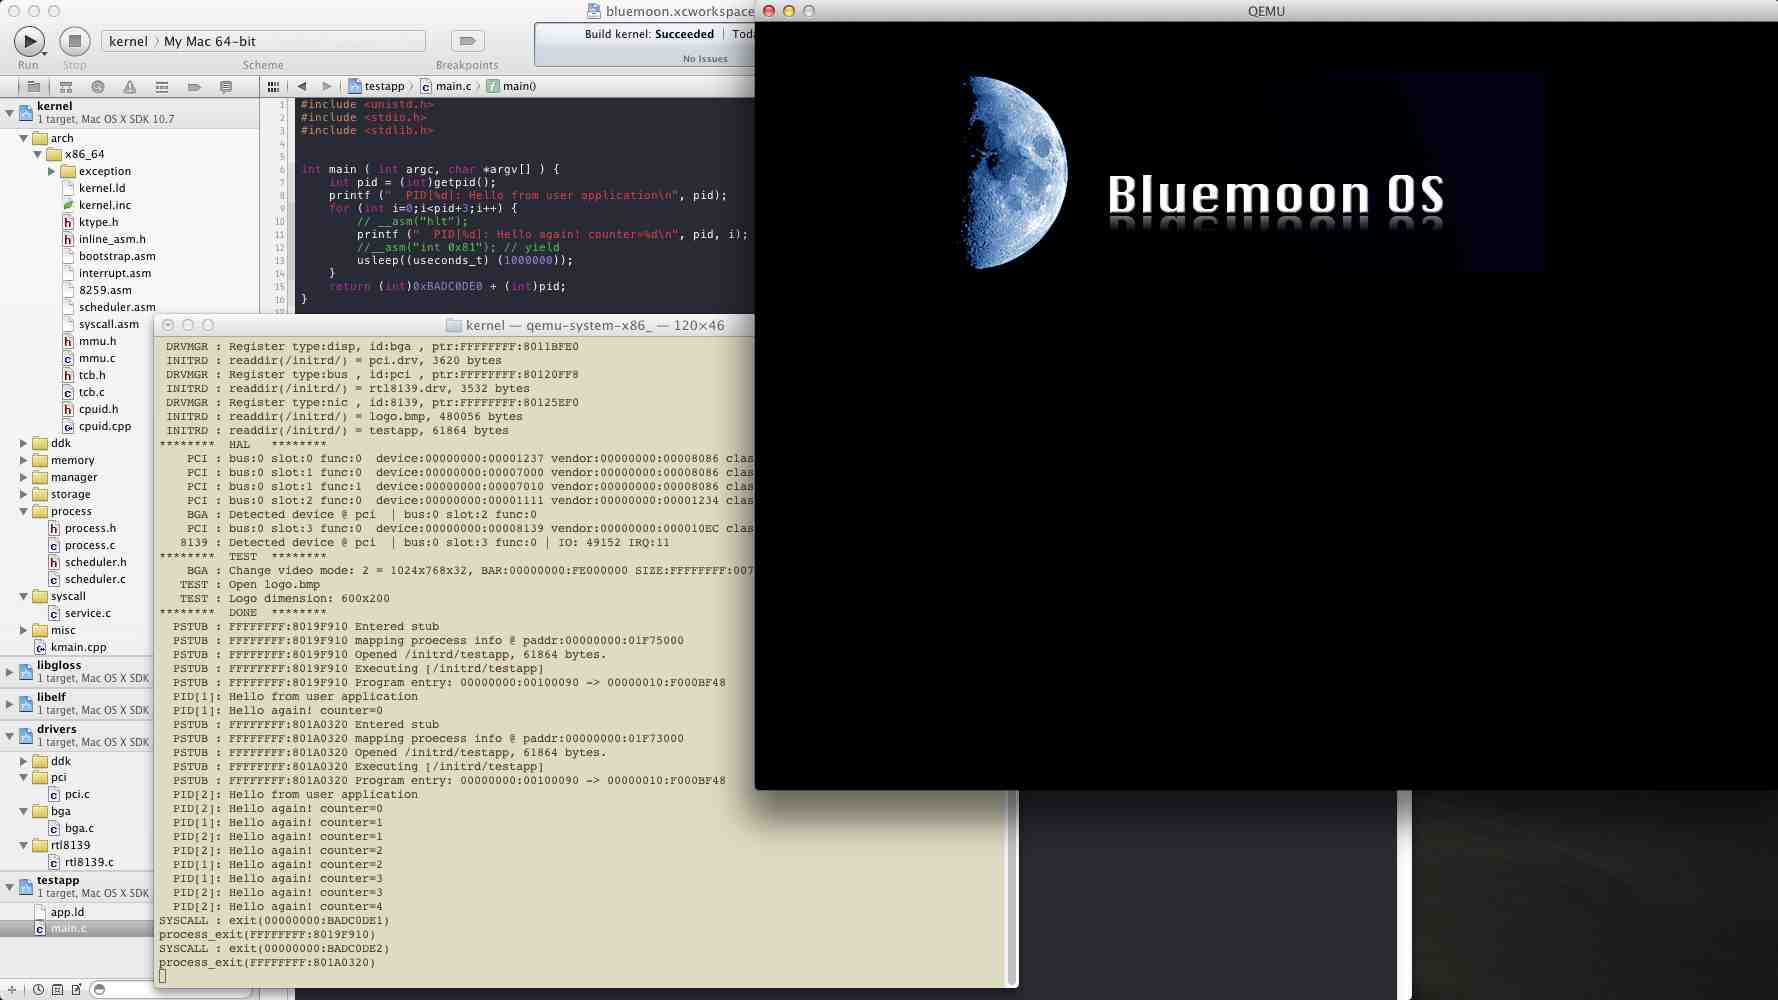The width and height of the screenshot is (1778, 1000).
Task: Select kernel.ld file
Action: click(94, 188)
